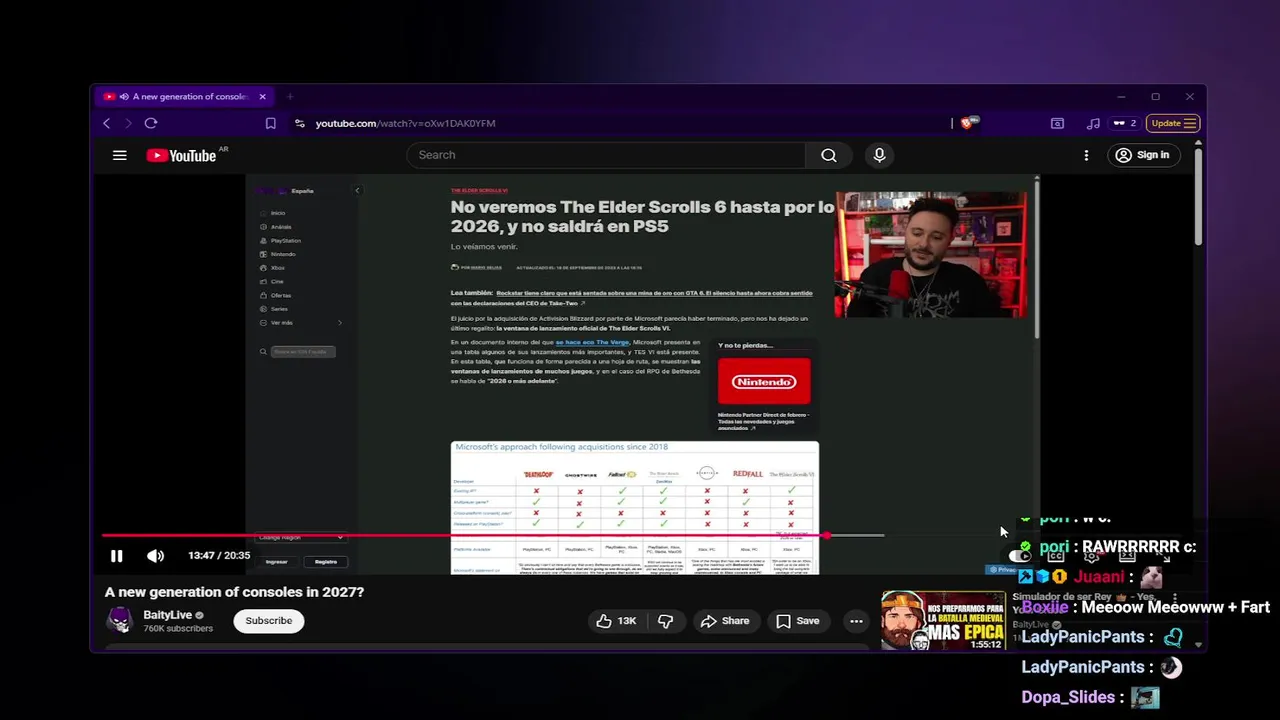Bookmark this page with bookmark icon

[x=270, y=123]
